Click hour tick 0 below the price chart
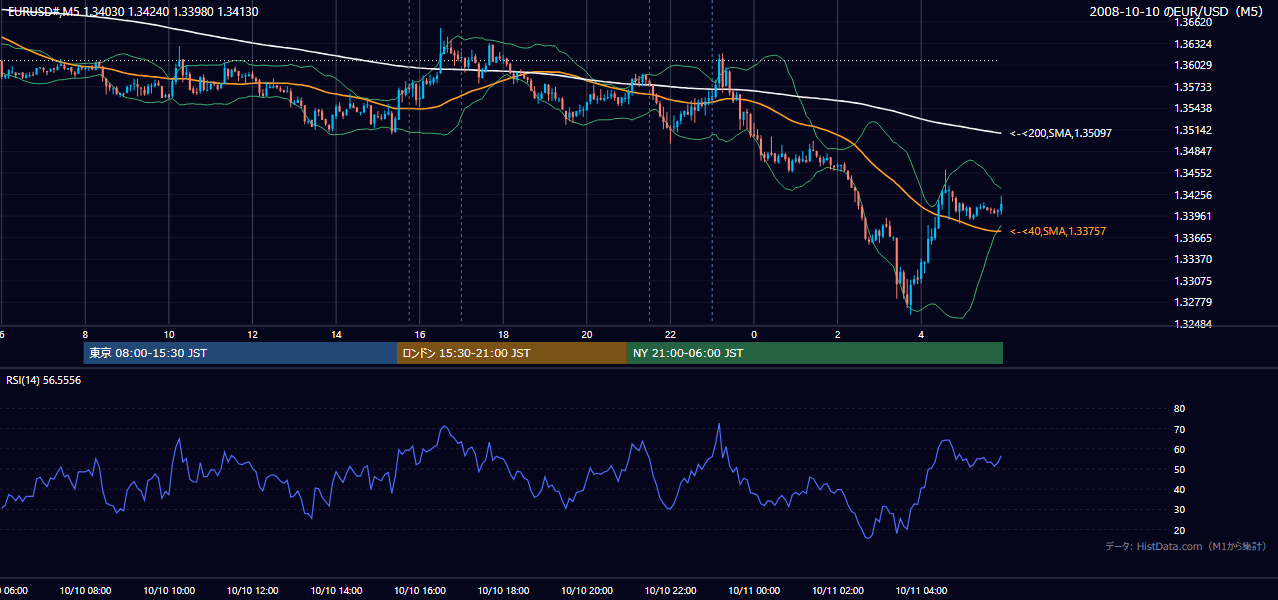This screenshot has width=1278, height=600. click(x=754, y=334)
